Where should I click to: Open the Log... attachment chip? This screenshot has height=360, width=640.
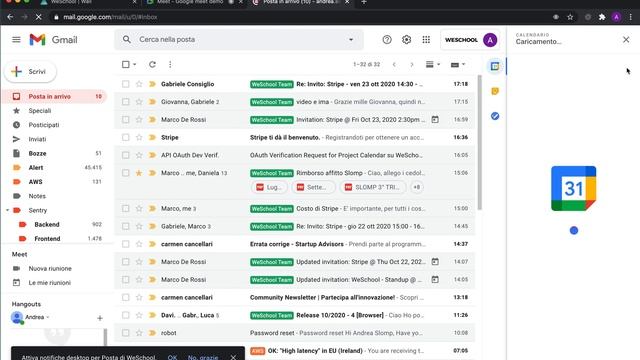(x=269, y=187)
